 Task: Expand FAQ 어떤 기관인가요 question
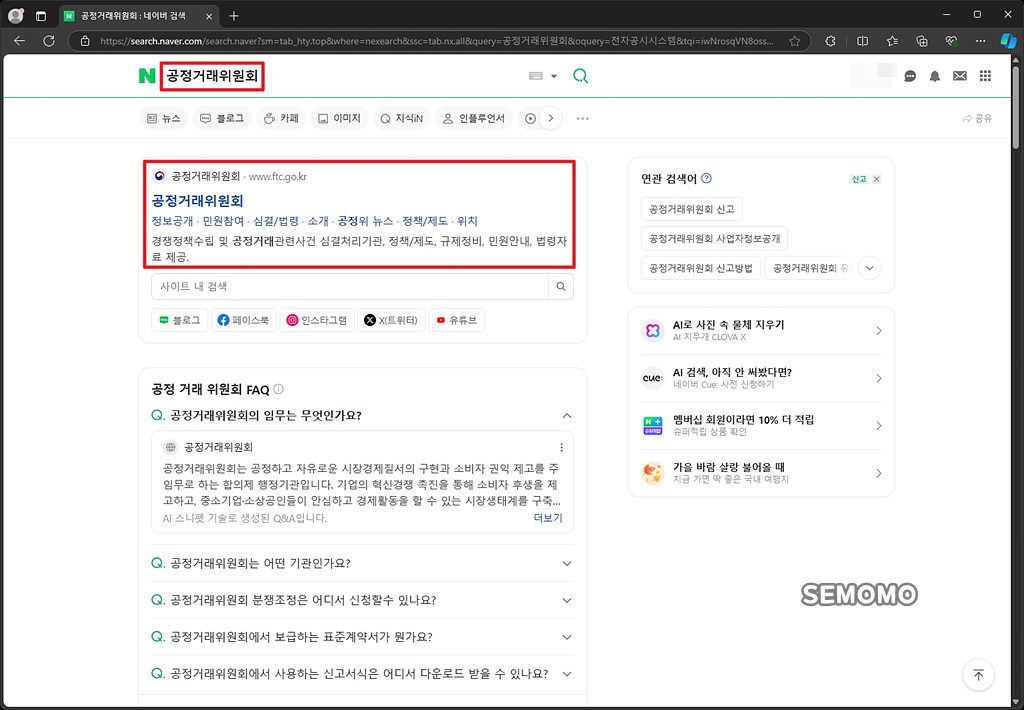point(567,563)
